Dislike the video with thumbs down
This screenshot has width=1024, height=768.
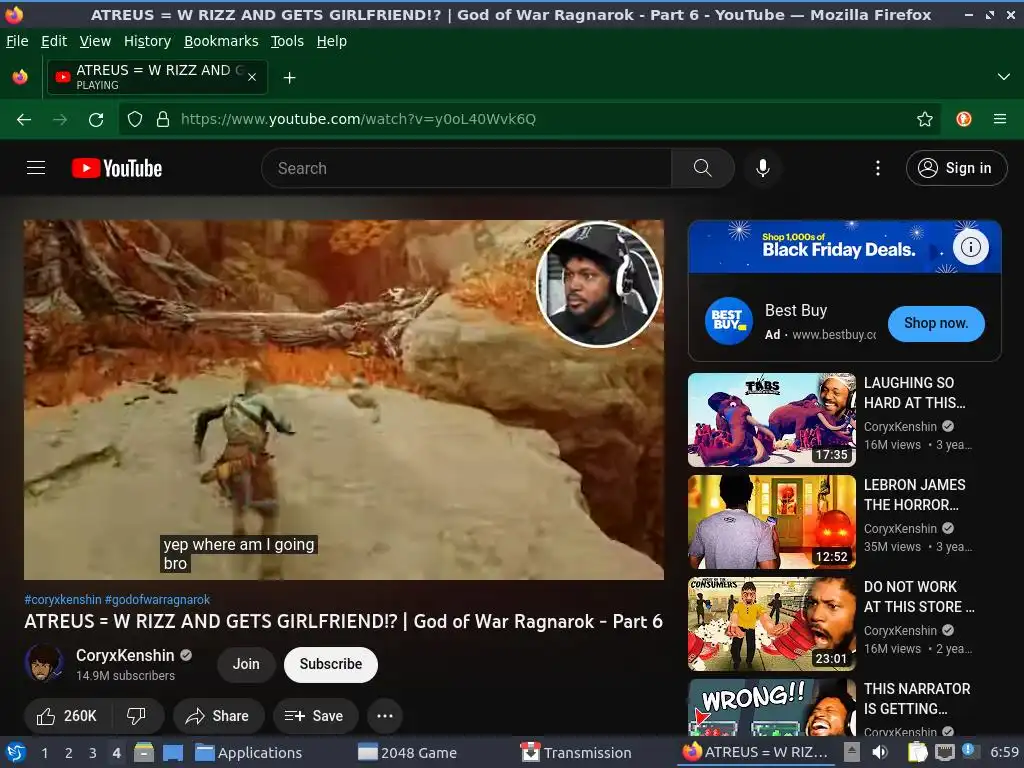click(x=136, y=716)
